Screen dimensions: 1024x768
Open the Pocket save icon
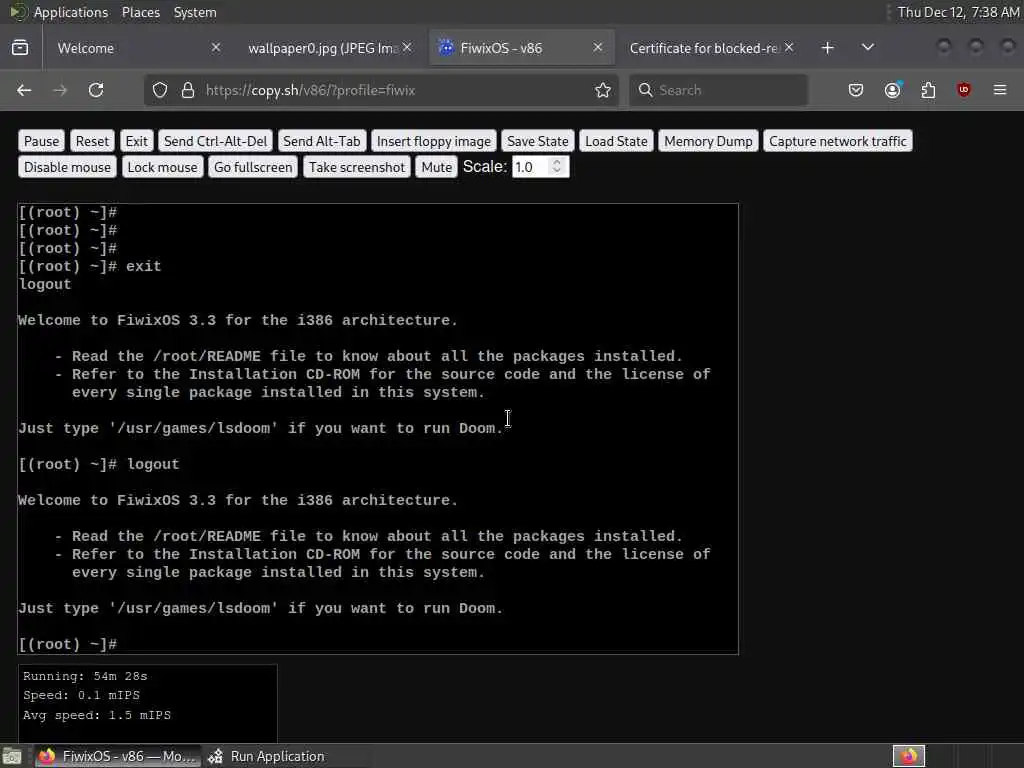click(856, 90)
